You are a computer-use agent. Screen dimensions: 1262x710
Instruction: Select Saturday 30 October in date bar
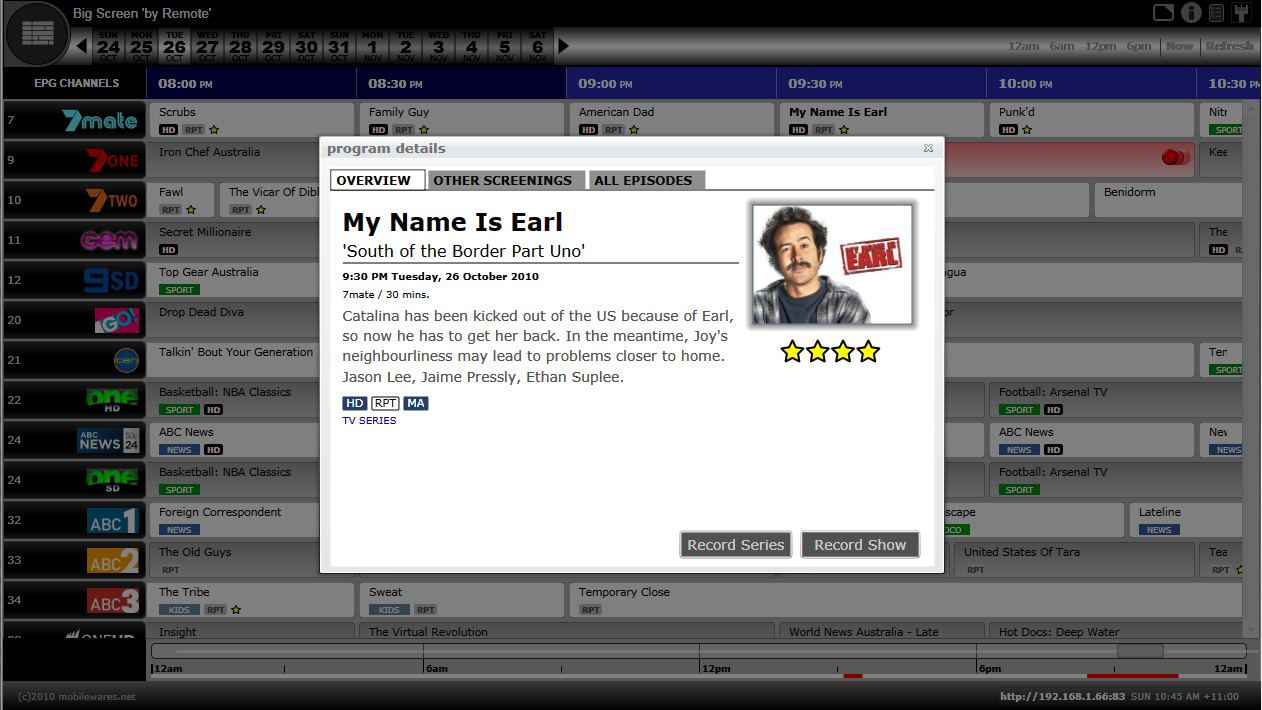click(x=306, y=46)
